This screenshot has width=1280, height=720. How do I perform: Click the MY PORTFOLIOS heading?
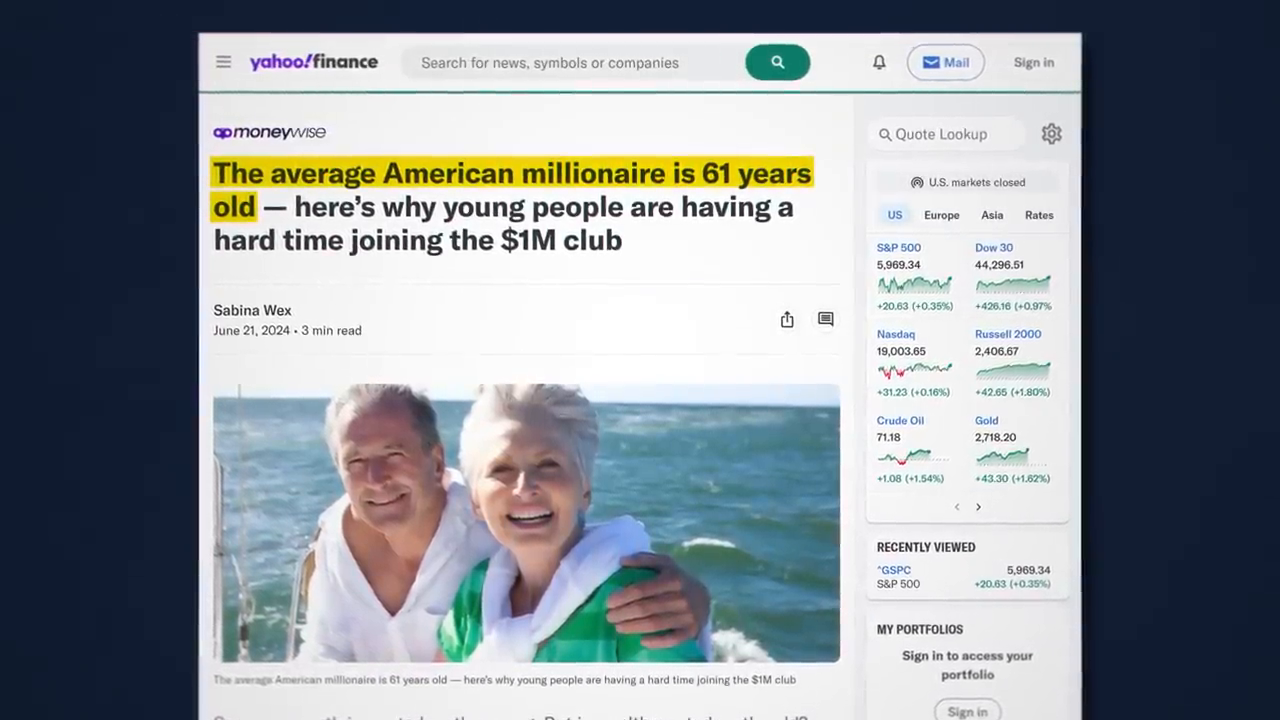pyautogui.click(x=920, y=629)
